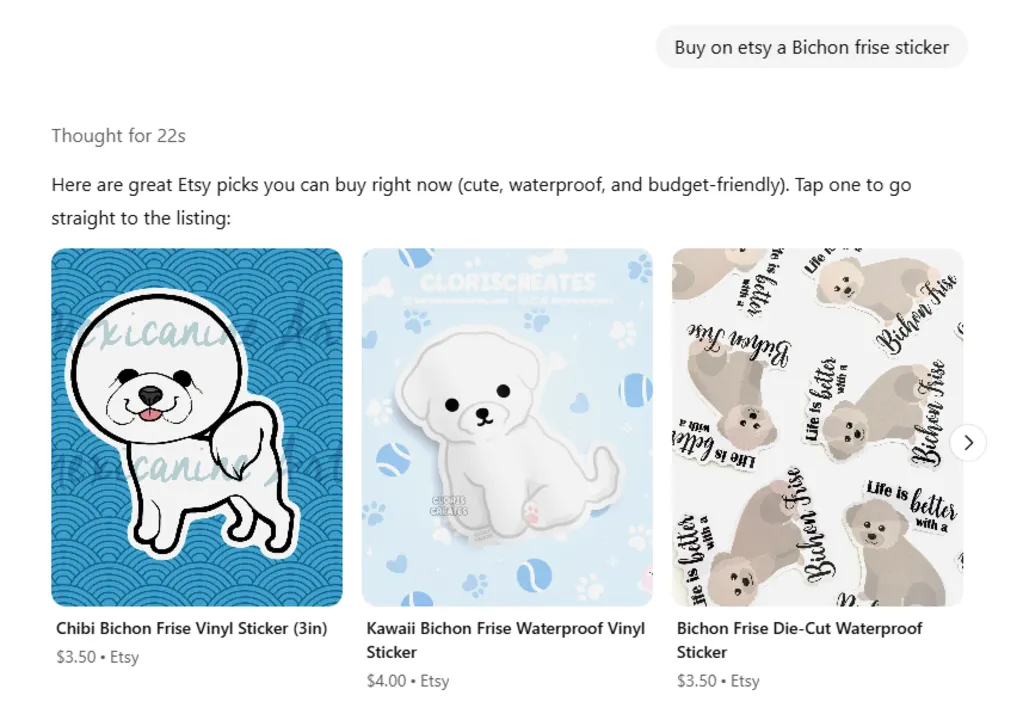1023x714 pixels.
Task: Click the pink paw pad on kawaii puppy
Action: (532, 512)
